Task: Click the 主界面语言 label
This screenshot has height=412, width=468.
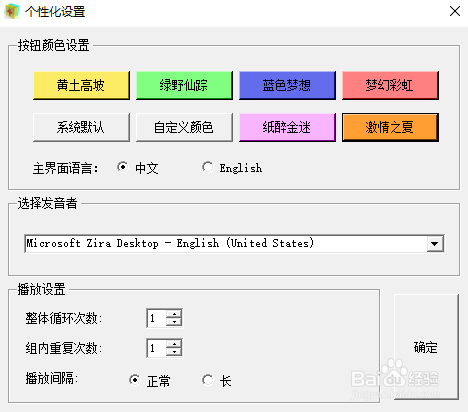Action: point(65,168)
